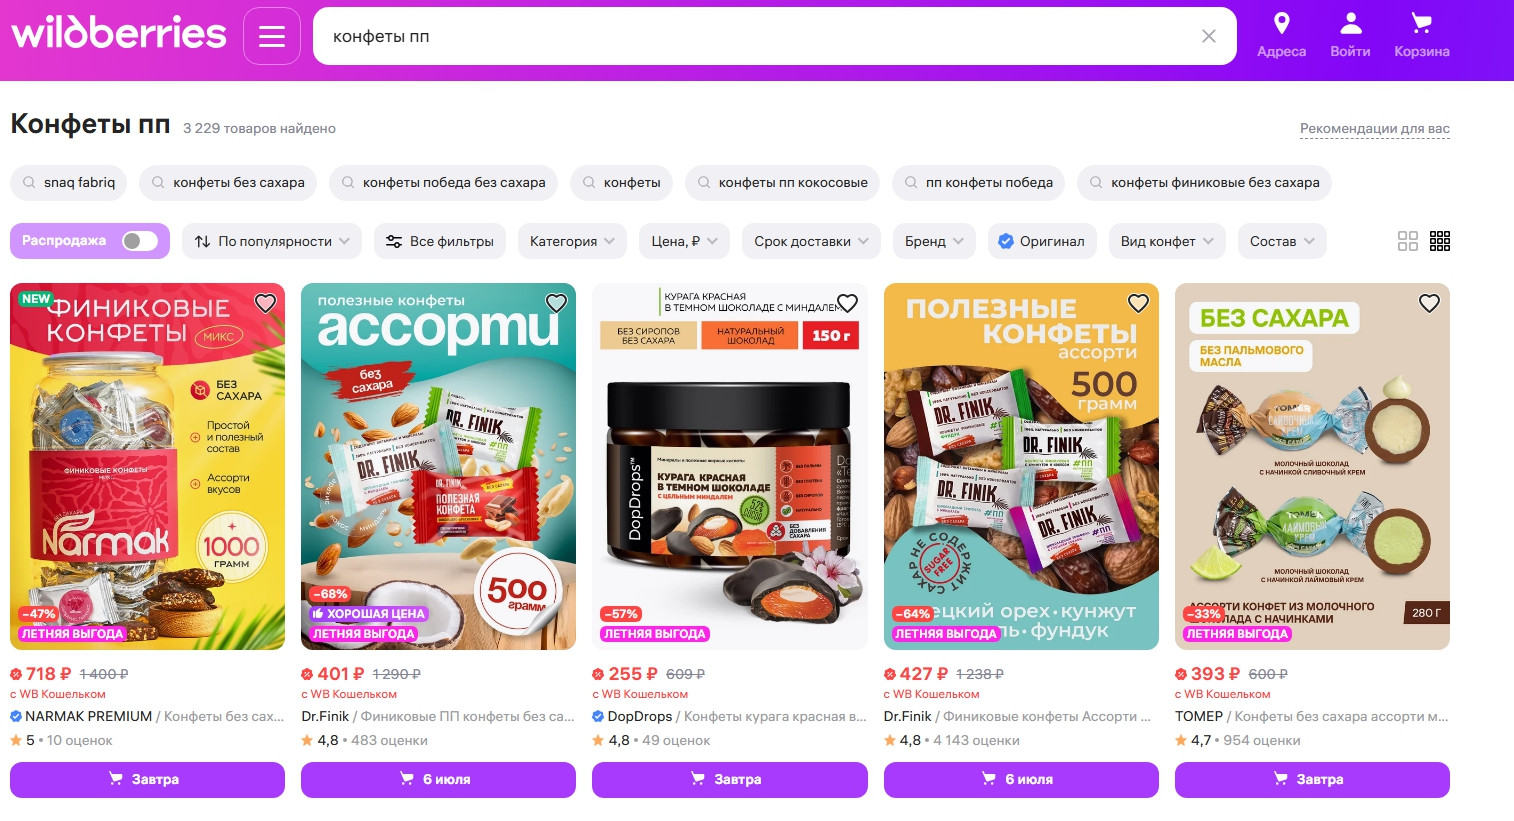Image resolution: width=1514 pixels, height=821 pixels.
Task: Switch to large tile grid view
Action: click(1407, 241)
